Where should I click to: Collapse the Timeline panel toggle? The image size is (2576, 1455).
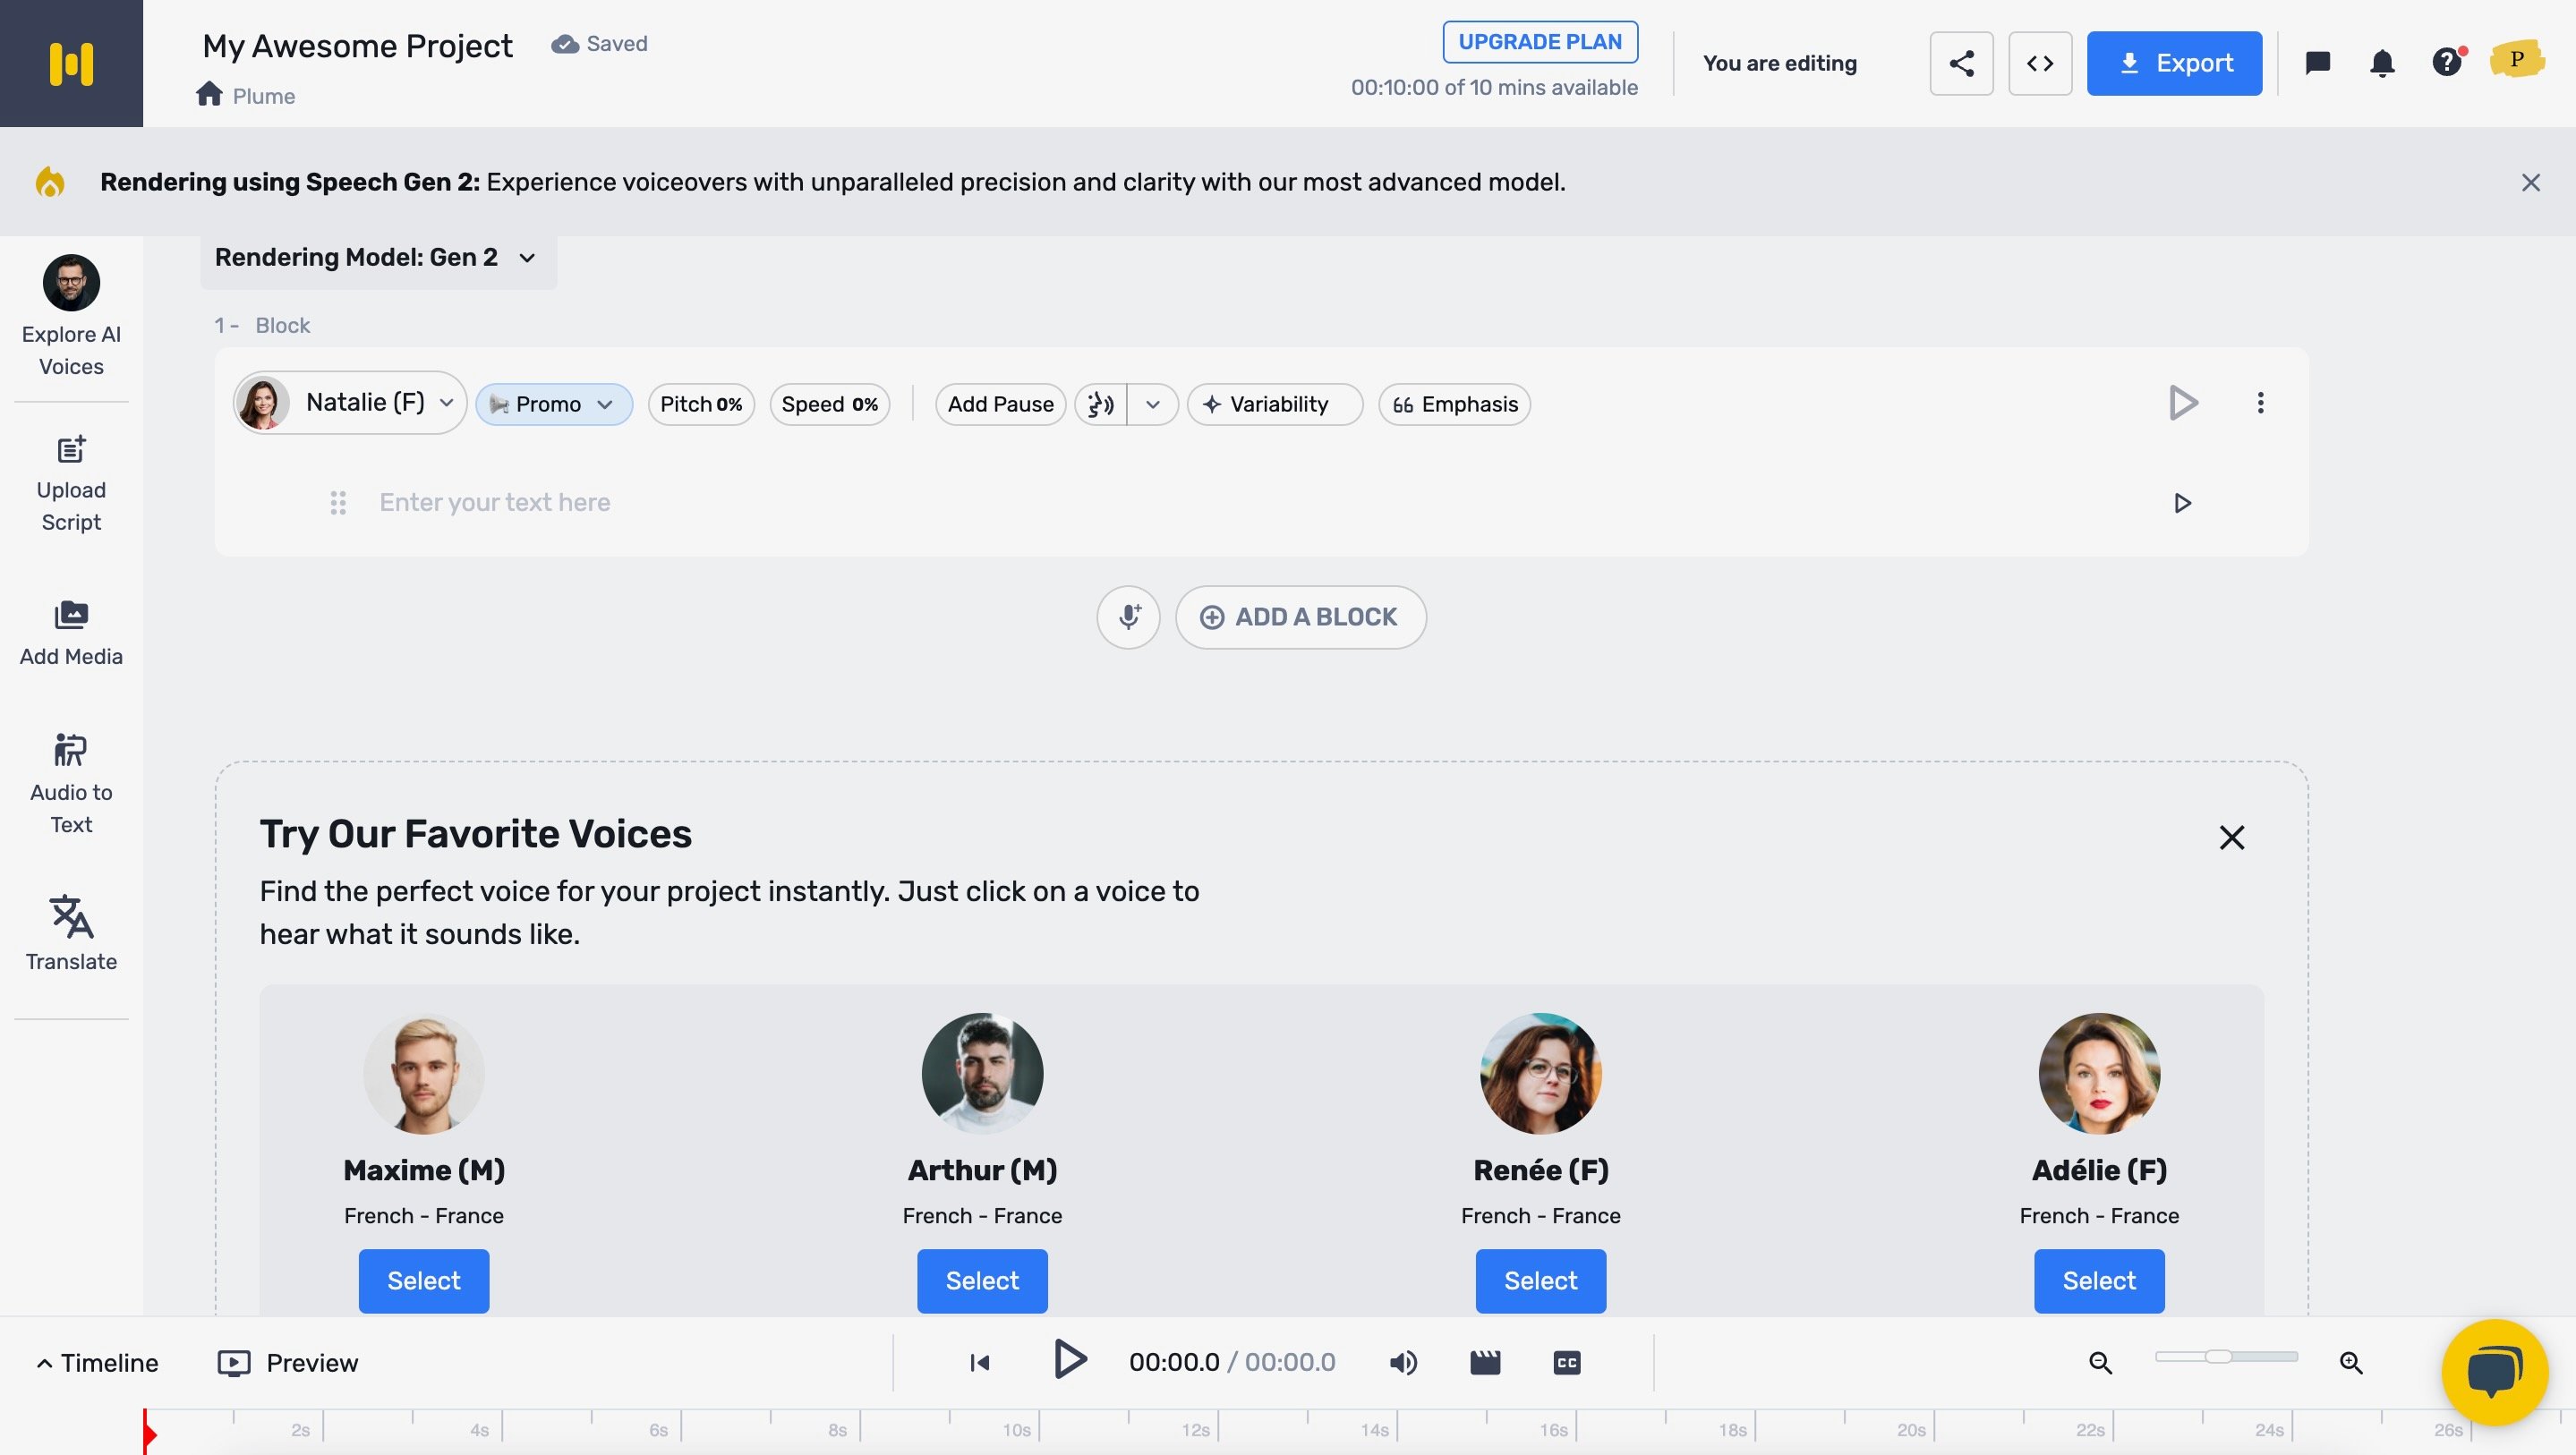pos(98,1362)
